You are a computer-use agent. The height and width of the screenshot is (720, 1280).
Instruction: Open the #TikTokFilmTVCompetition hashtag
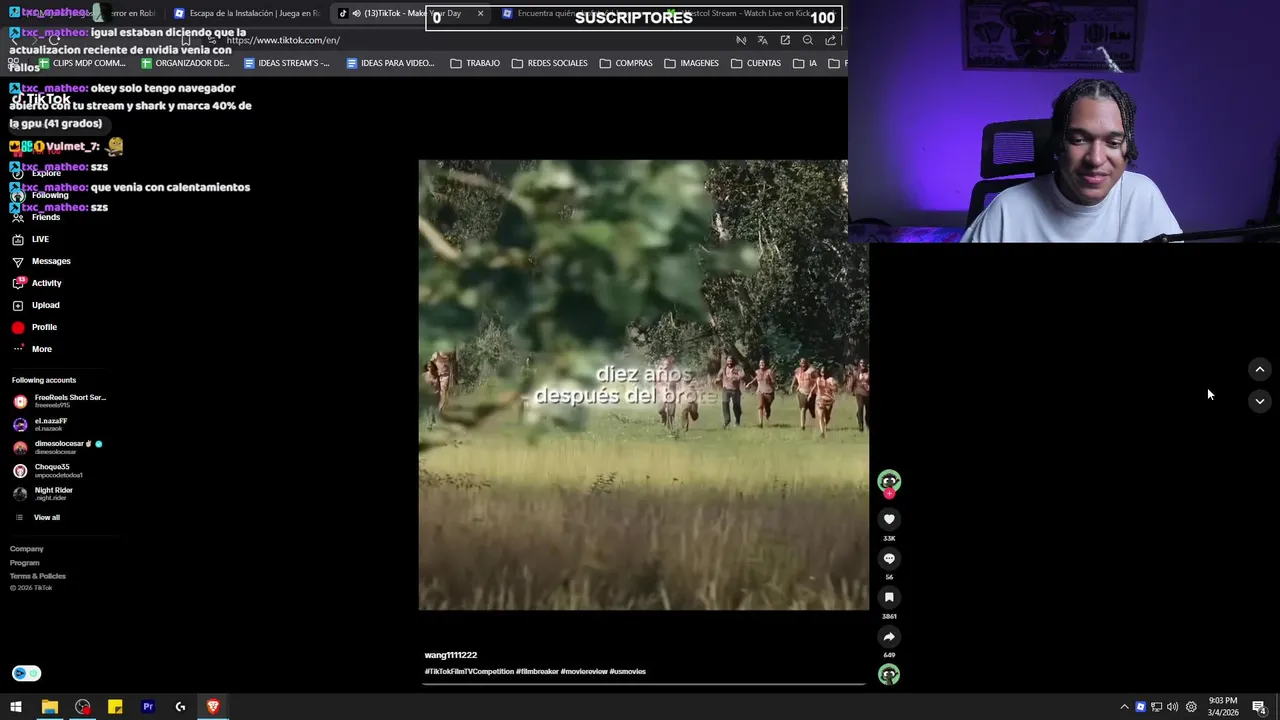tap(469, 671)
